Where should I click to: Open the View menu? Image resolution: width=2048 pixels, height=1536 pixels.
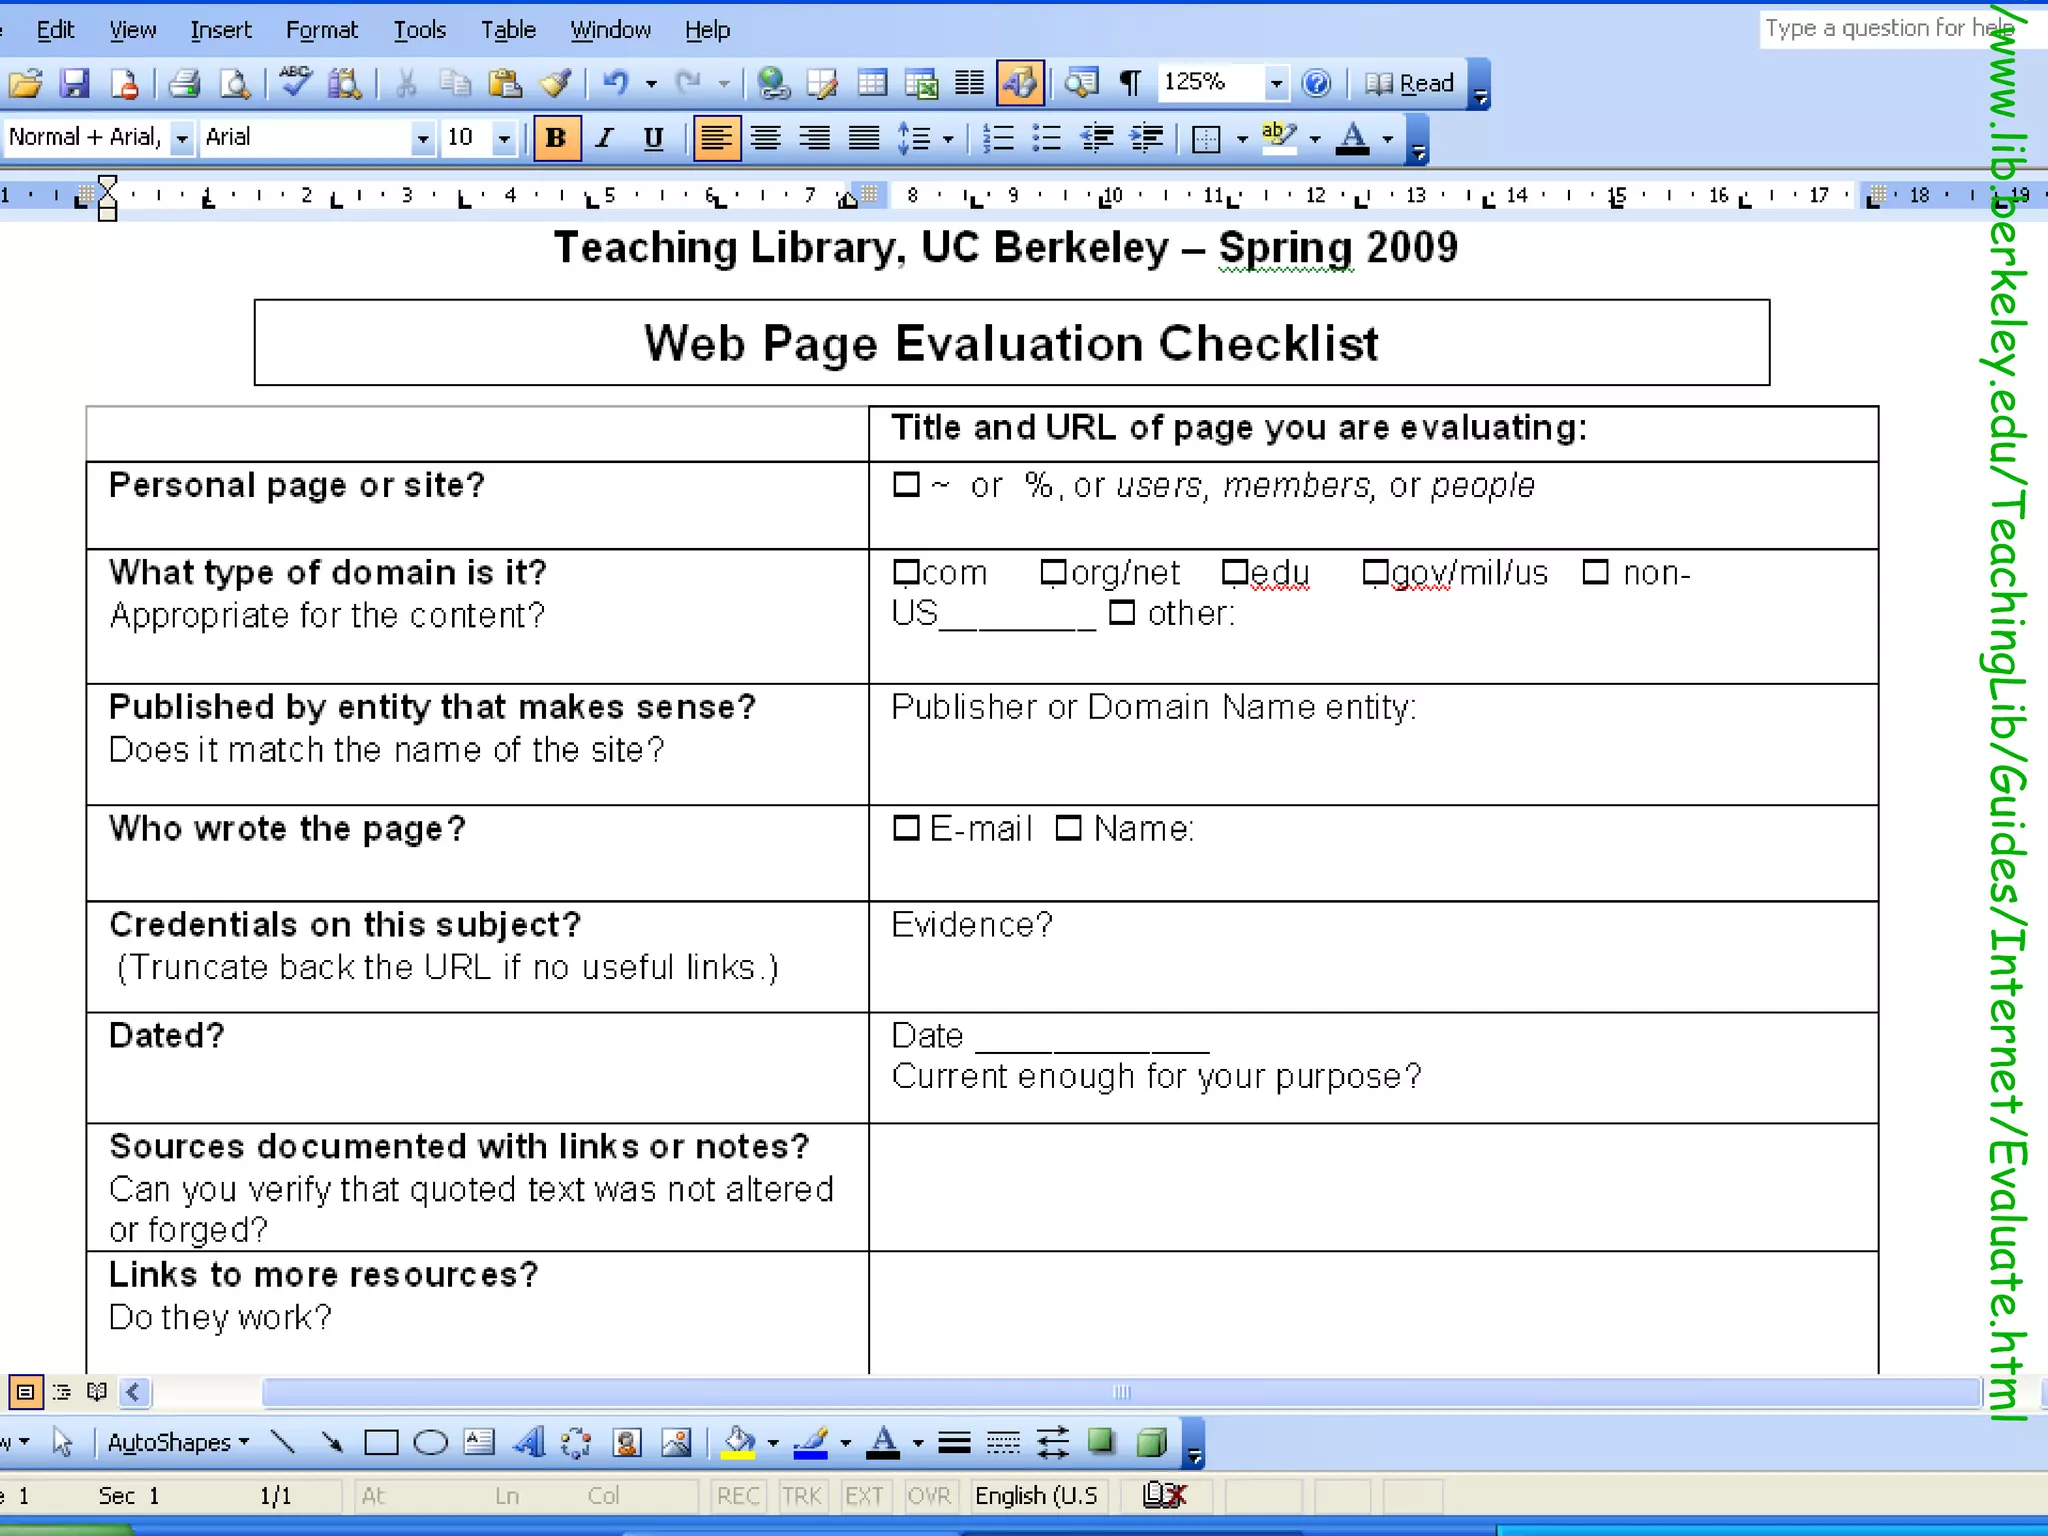tap(132, 30)
